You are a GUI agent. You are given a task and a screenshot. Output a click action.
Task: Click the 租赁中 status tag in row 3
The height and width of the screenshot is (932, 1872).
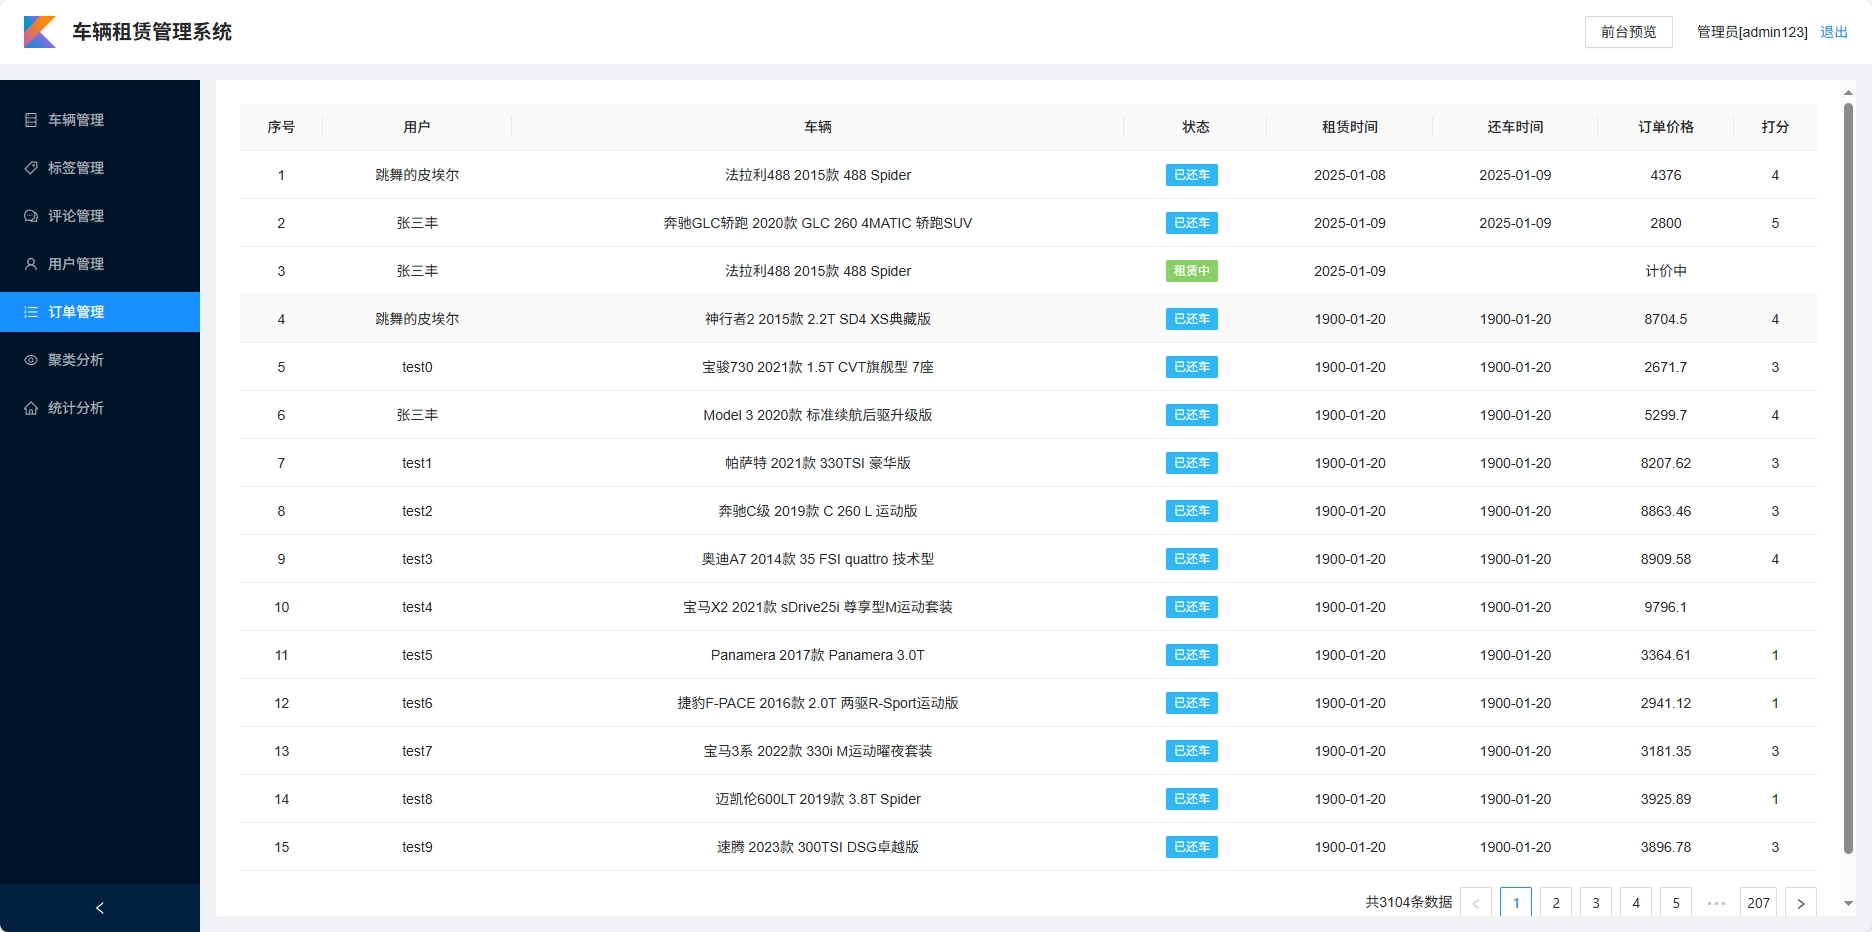click(1192, 271)
